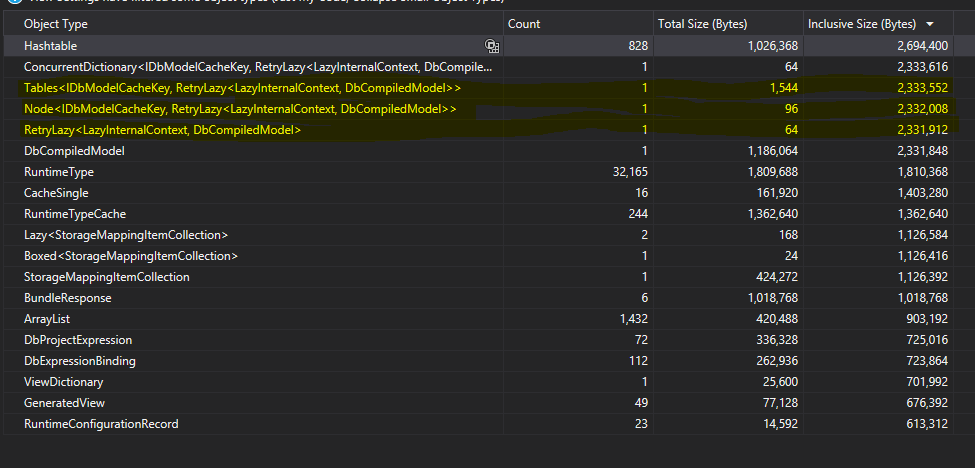Click the CacheSingle total size 161,920
This screenshot has width=975, height=468.
(x=777, y=193)
